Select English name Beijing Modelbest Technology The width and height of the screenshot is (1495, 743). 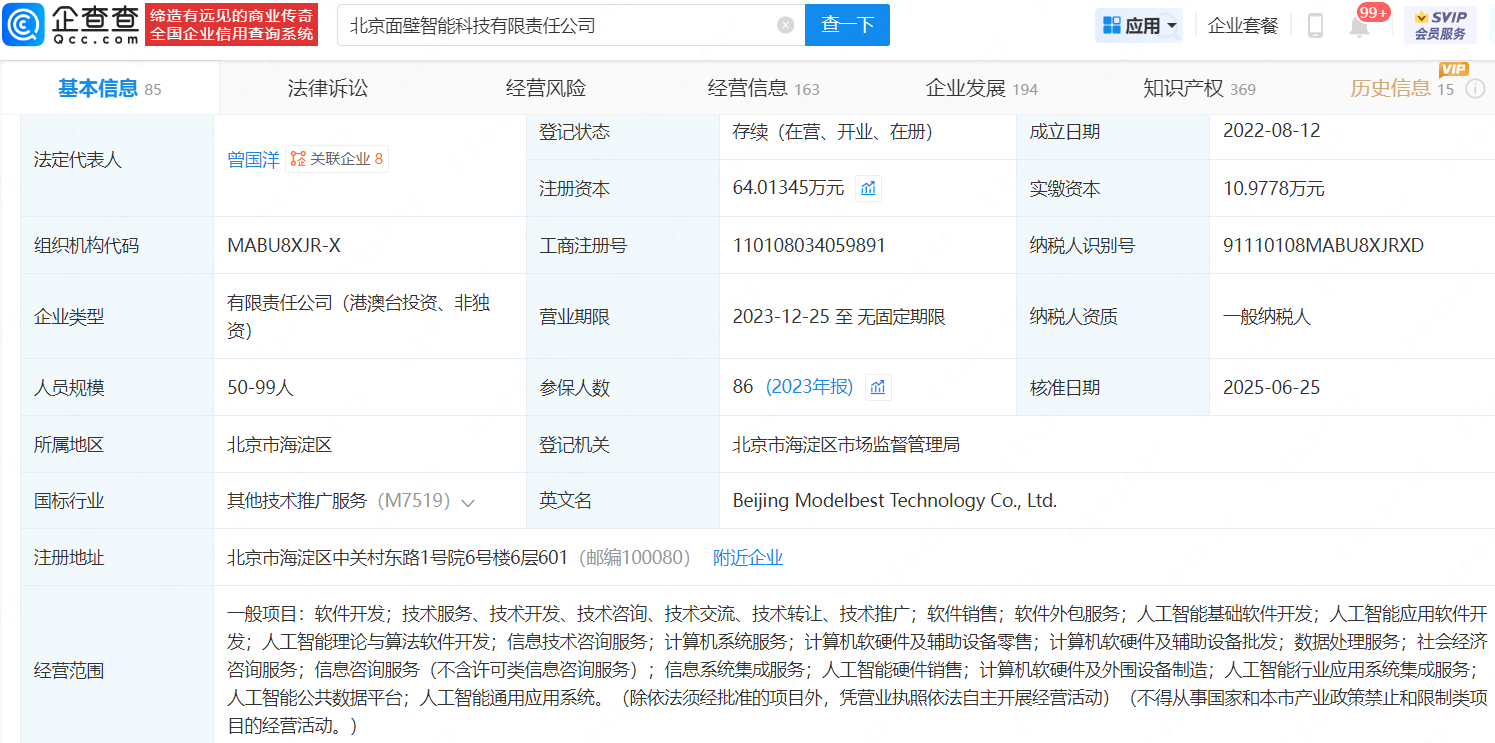click(894, 501)
